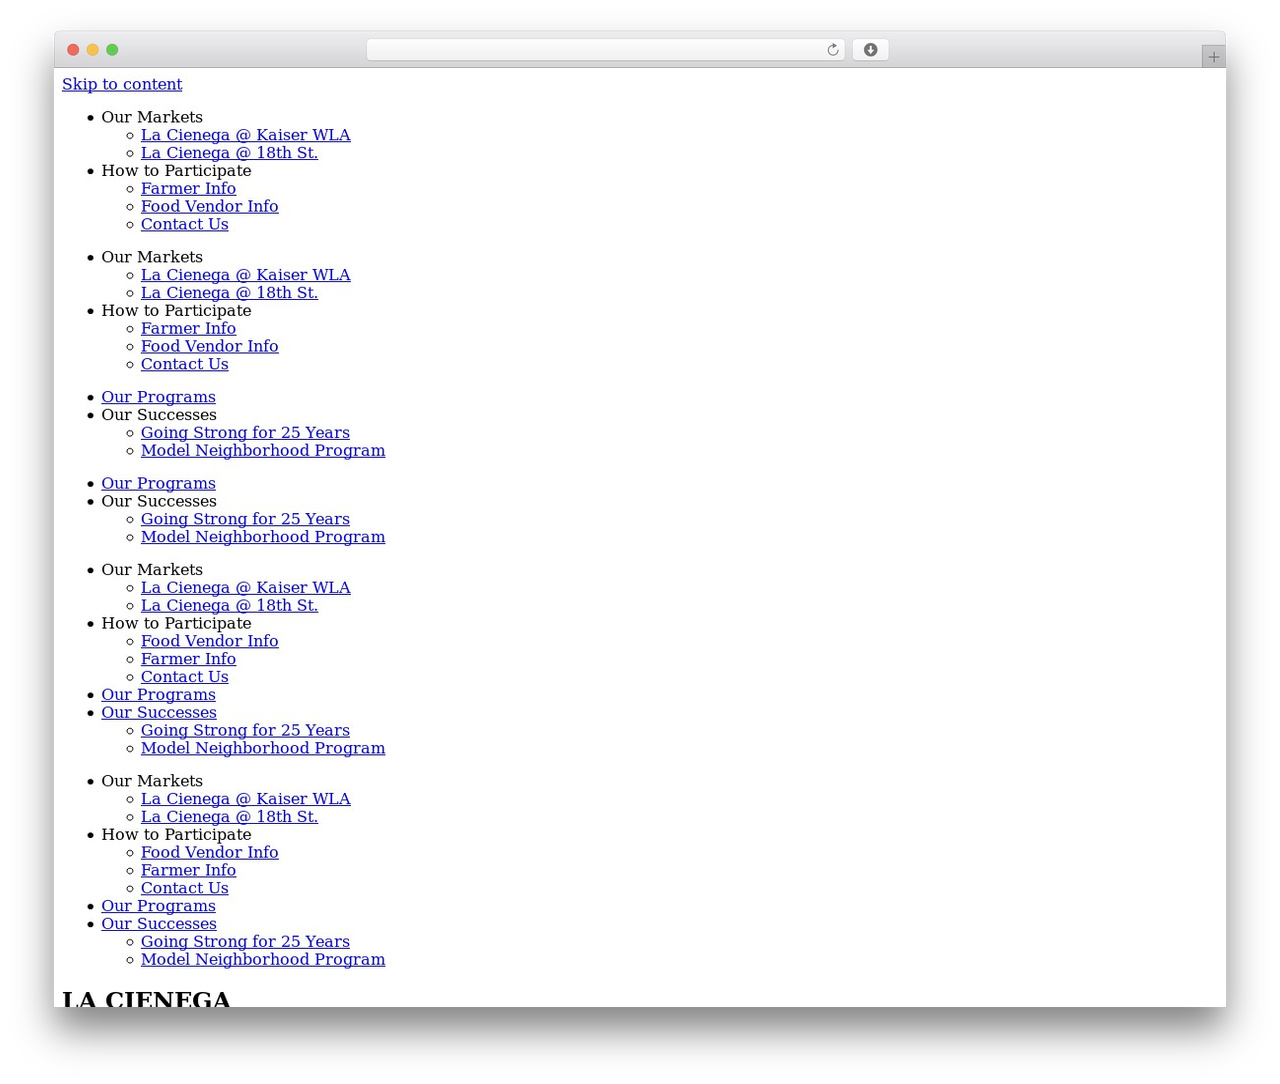
Task: Open the last Our Successes link
Action: [158, 924]
